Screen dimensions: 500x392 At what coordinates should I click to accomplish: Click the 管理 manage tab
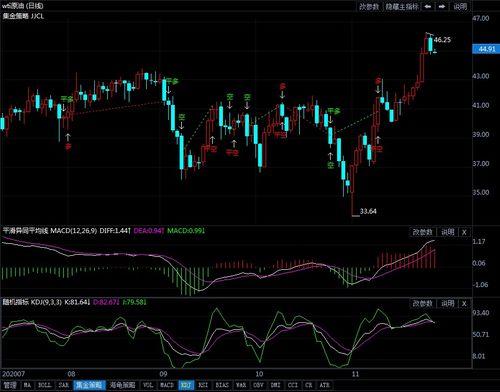(10, 385)
